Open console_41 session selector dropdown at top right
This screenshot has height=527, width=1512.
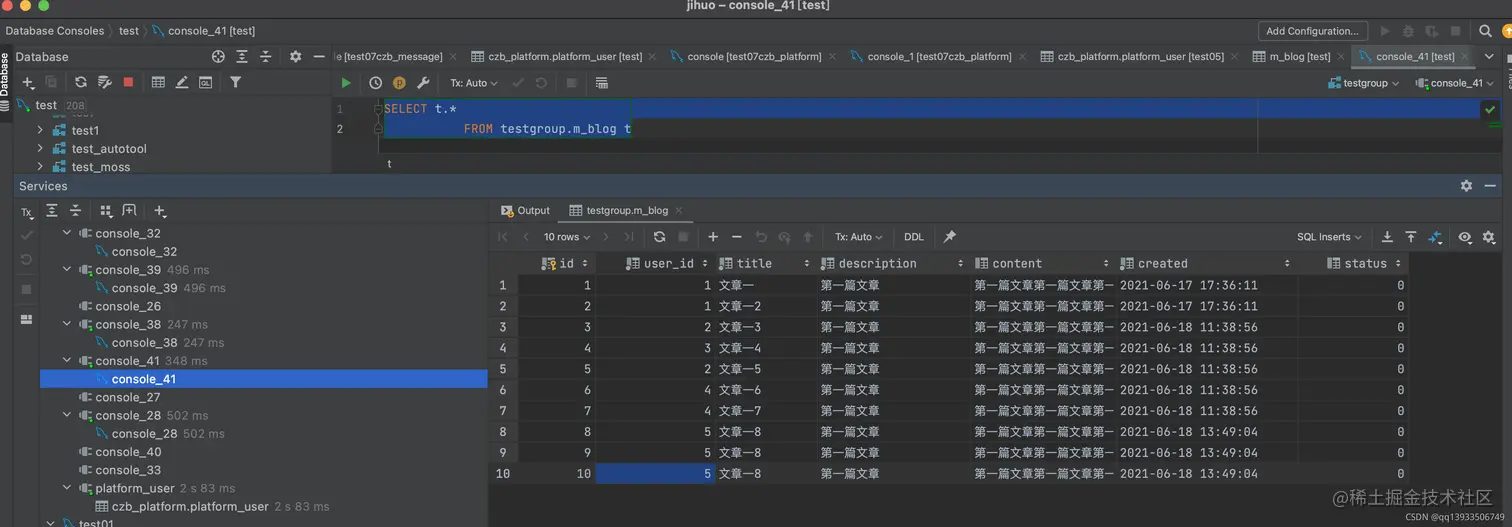pos(1454,83)
